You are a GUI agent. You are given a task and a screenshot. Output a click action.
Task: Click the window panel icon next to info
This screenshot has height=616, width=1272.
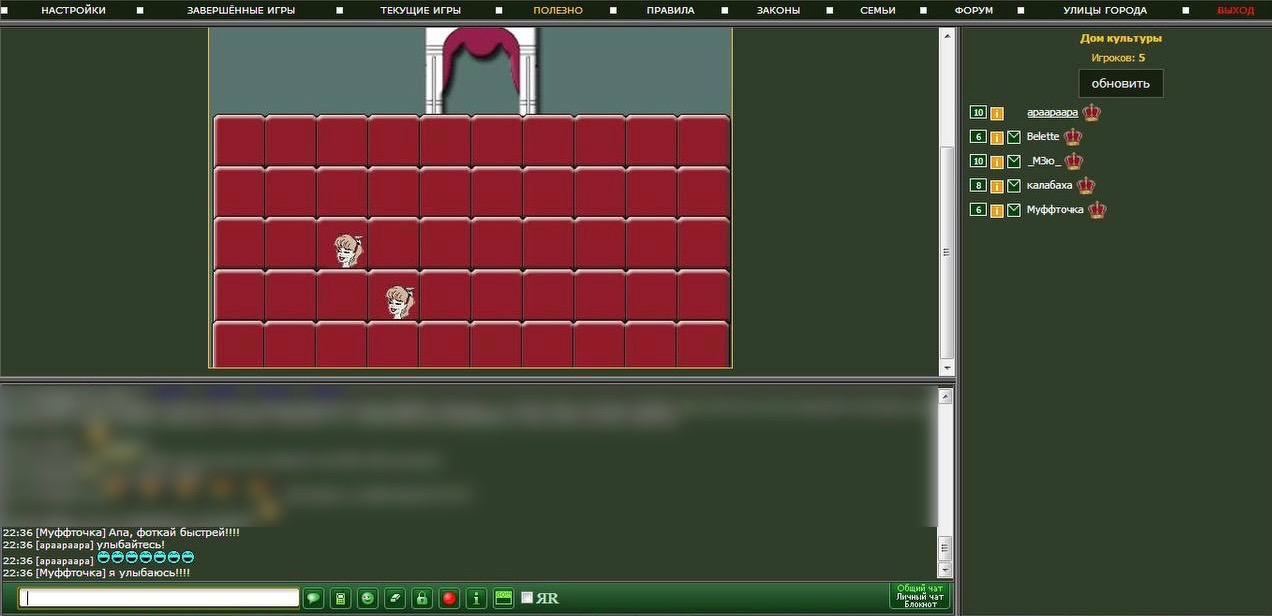[503, 598]
